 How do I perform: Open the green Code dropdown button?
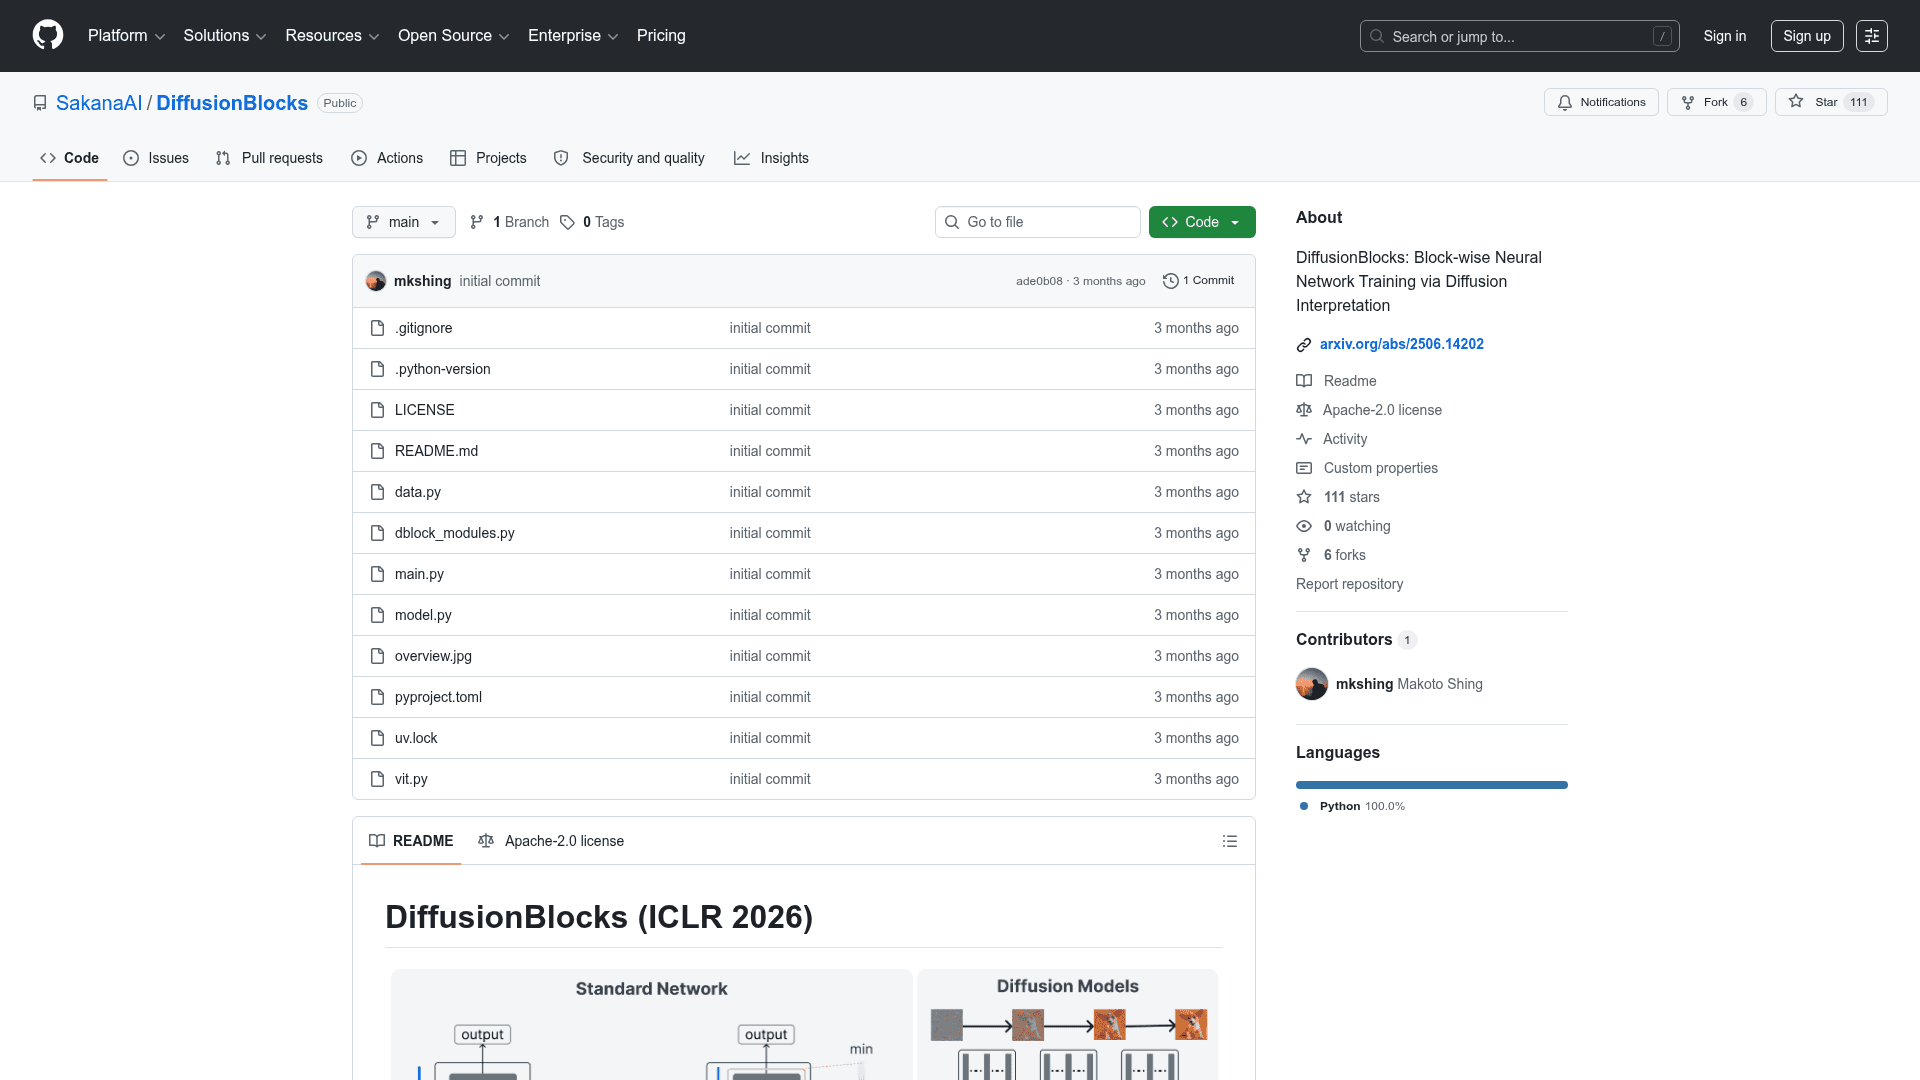tap(1202, 222)
